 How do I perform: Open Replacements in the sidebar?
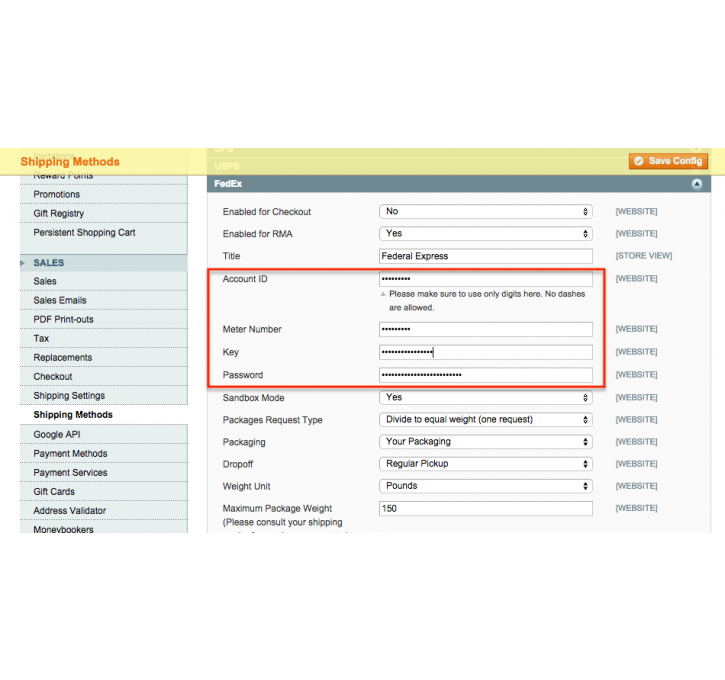click(x=104, y=357)
